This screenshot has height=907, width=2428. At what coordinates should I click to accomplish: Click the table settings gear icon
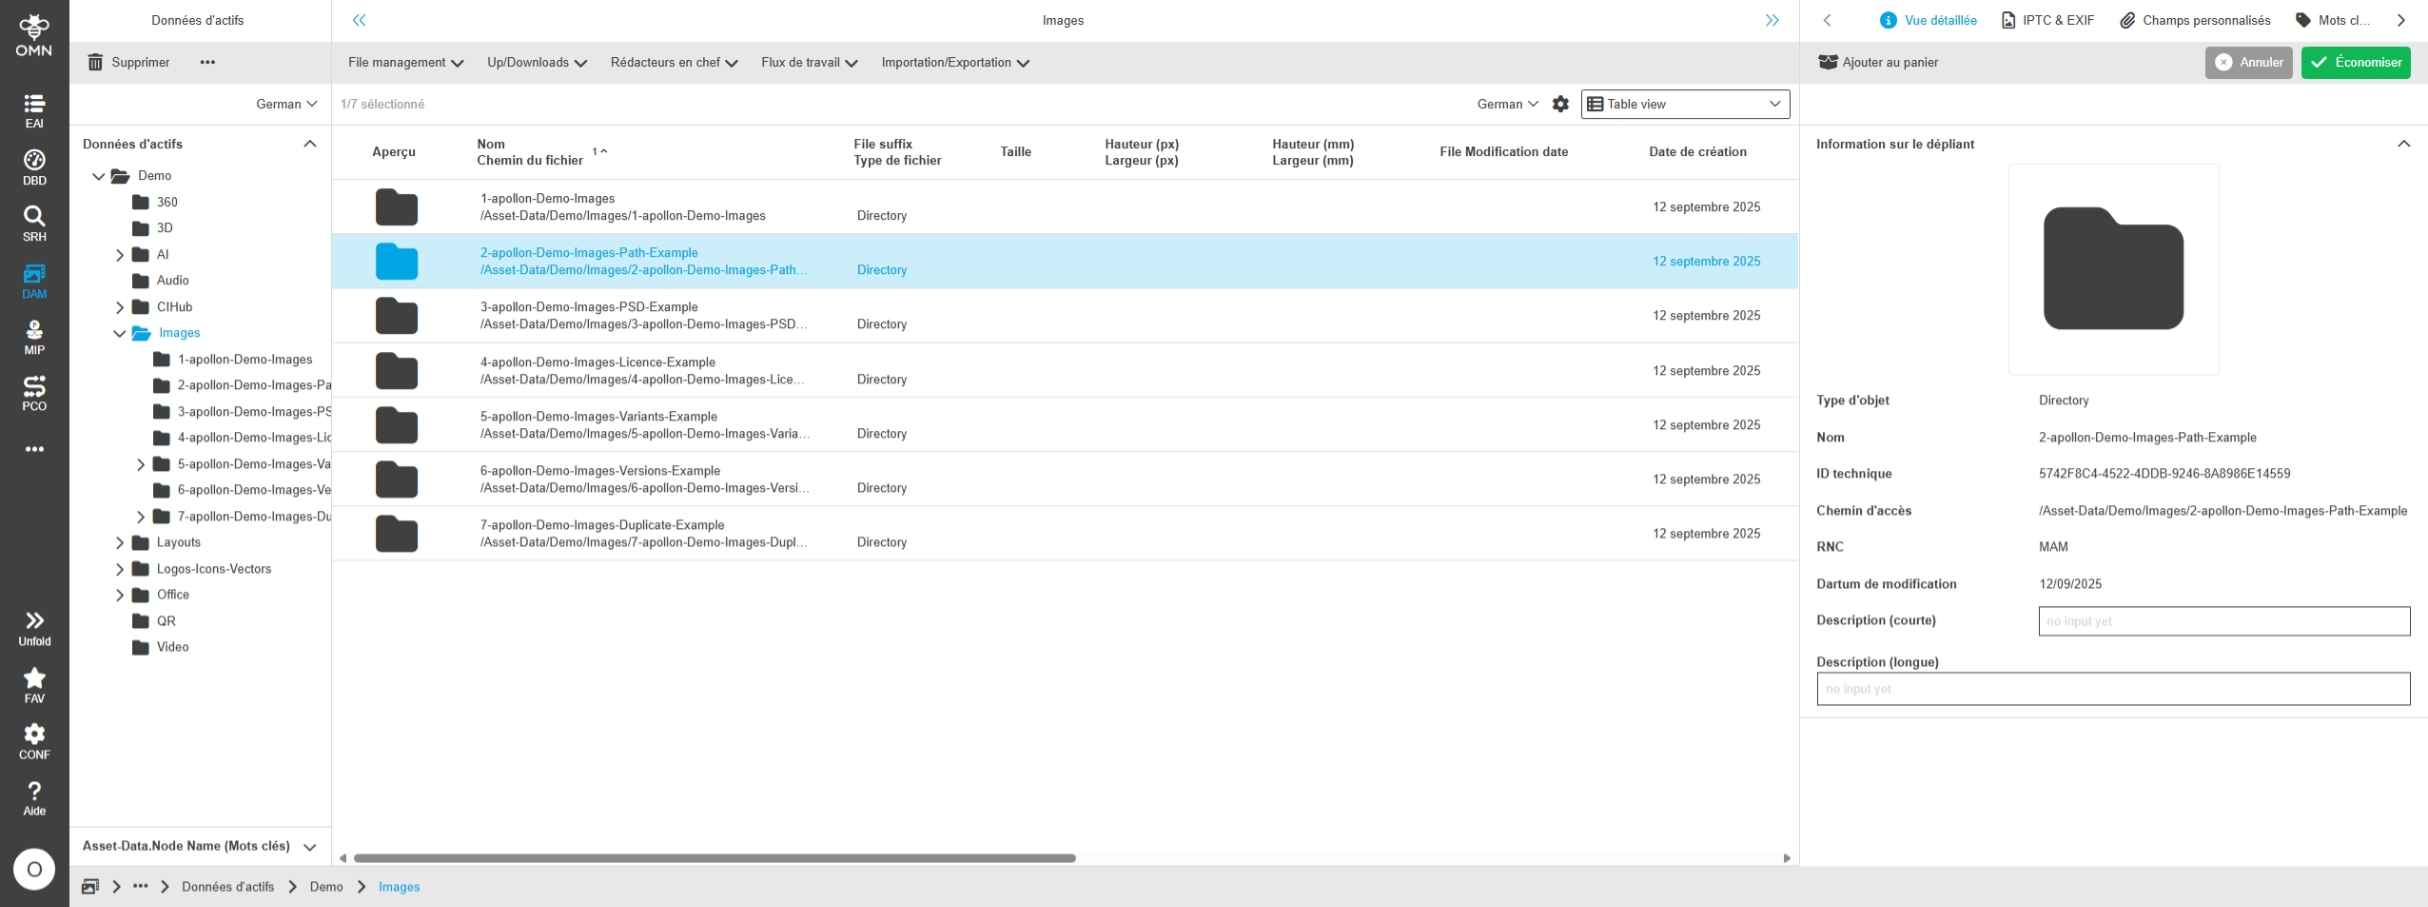pos(1560,104)
